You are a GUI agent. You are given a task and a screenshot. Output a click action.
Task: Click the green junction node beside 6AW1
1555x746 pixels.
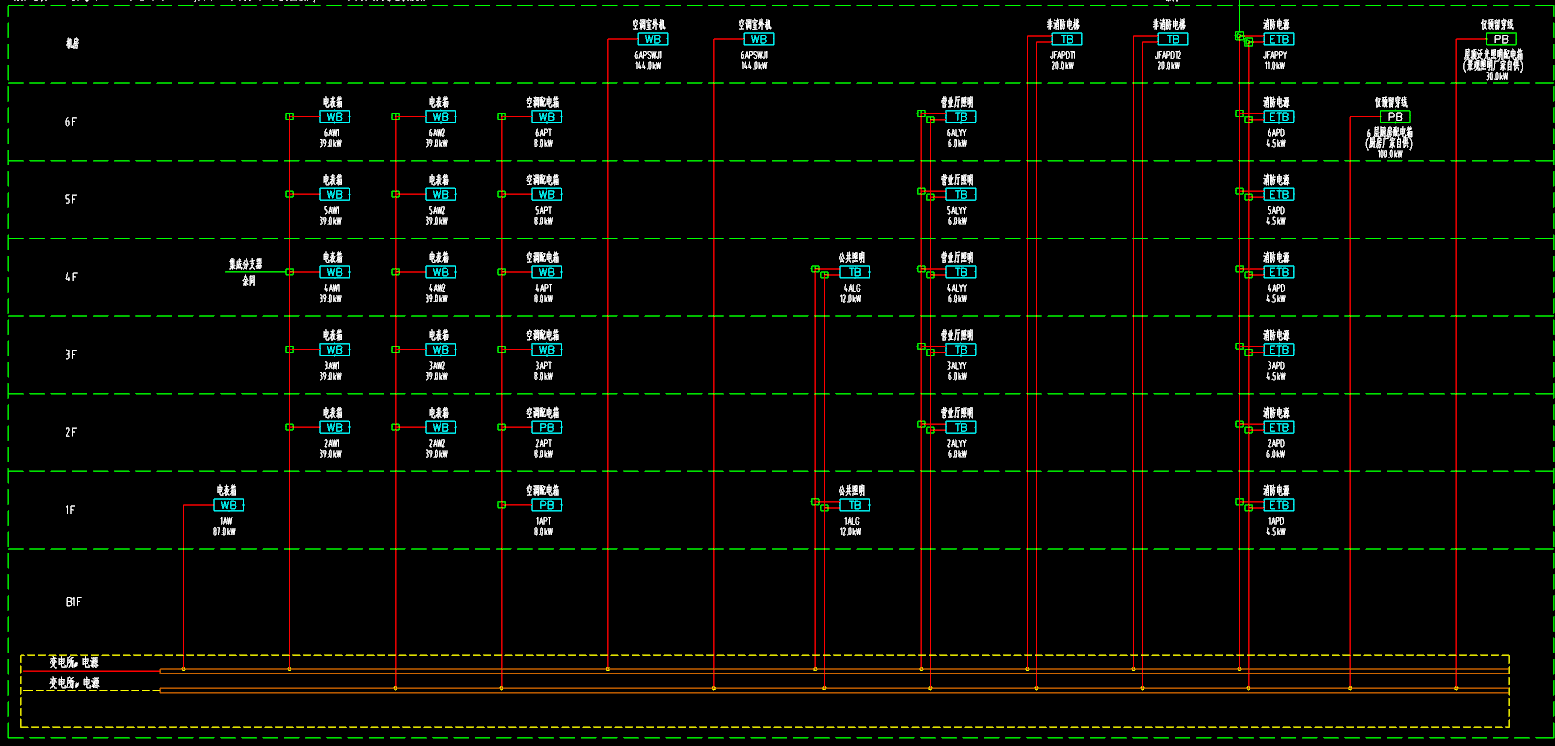[x=289, y=116]
